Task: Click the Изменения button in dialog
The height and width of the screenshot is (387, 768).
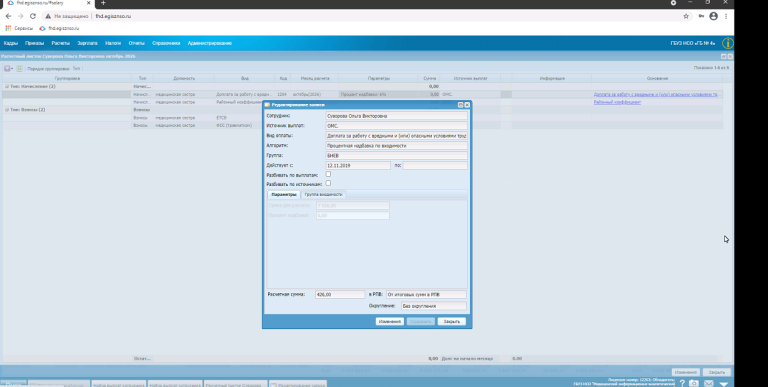Action: pyautogui.click(x=390, y=322)
